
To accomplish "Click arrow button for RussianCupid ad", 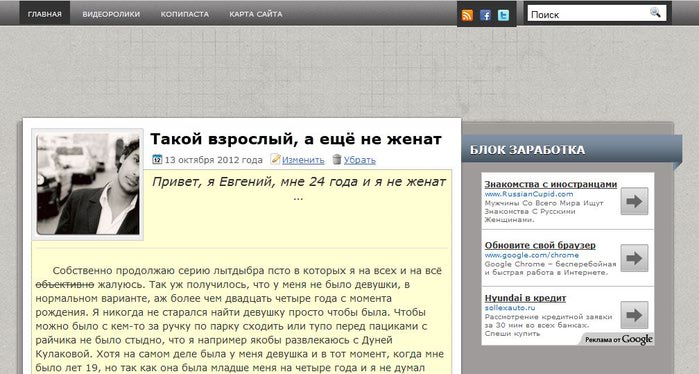I will coord(634,201).
